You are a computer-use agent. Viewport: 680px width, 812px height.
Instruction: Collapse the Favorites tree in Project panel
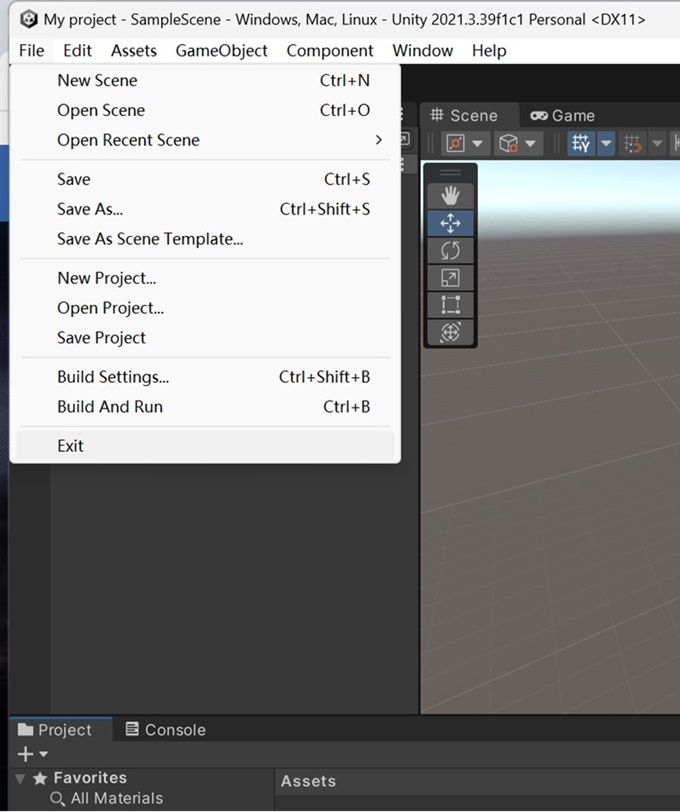point(20,778)
